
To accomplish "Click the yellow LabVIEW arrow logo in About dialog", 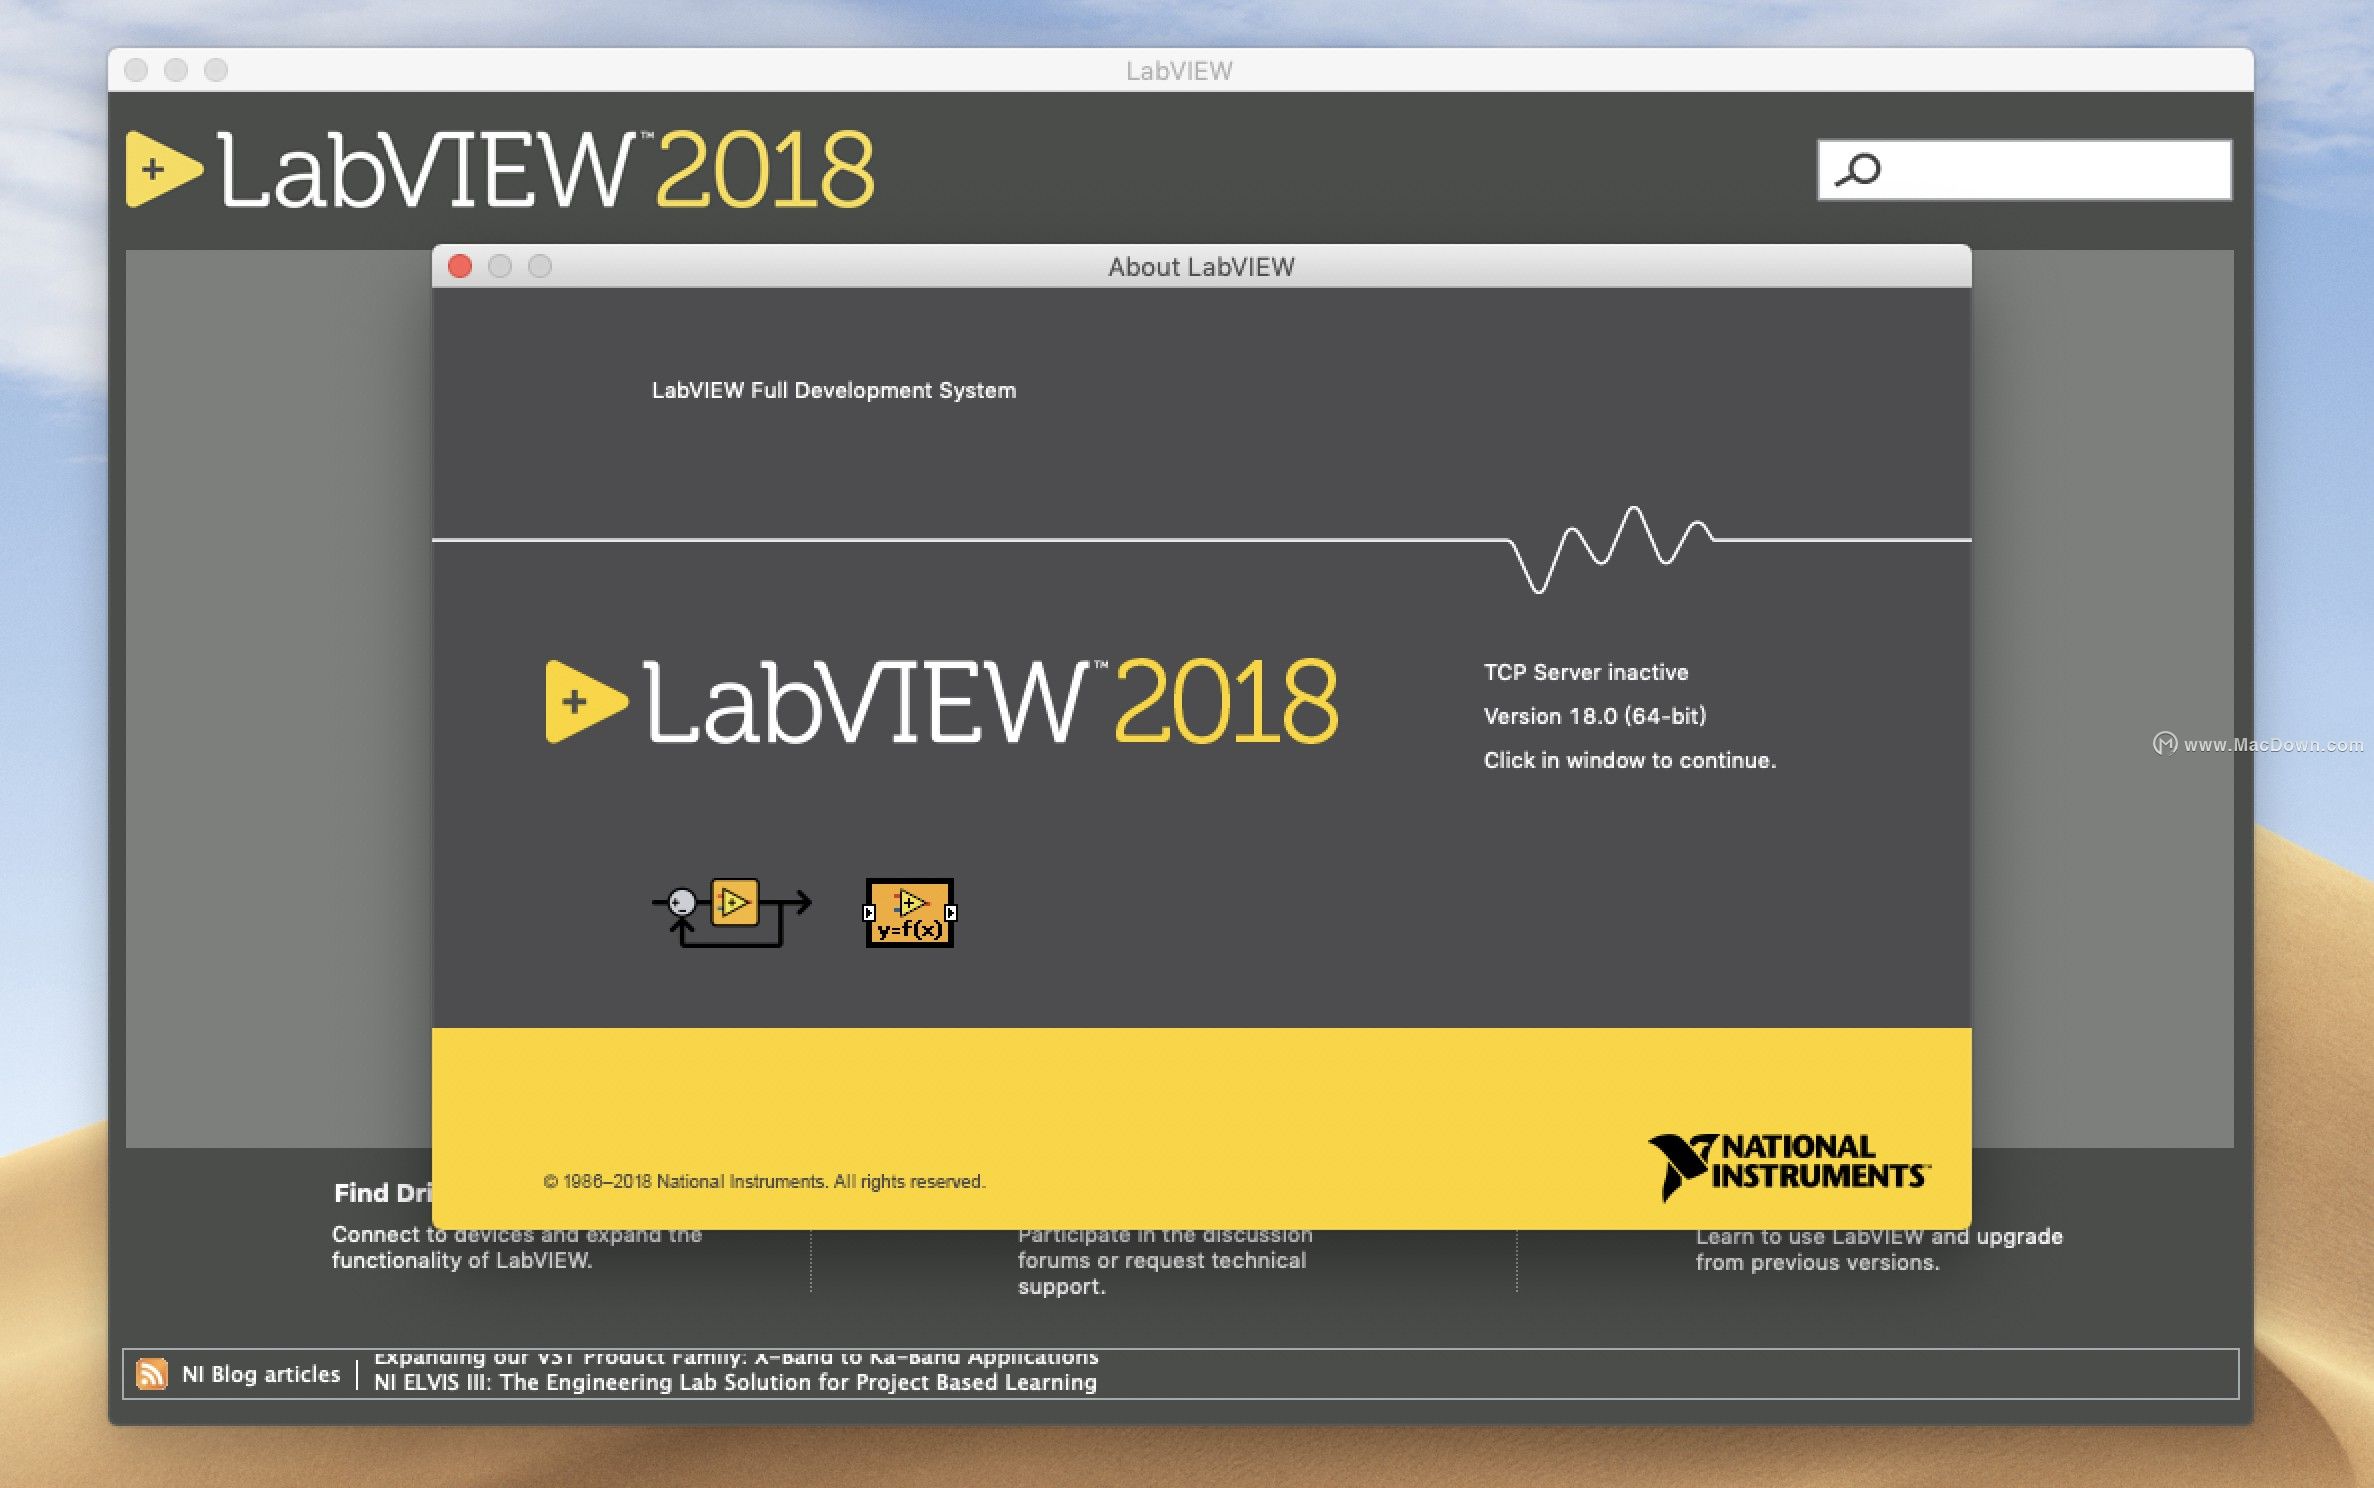I will [586, 701].
